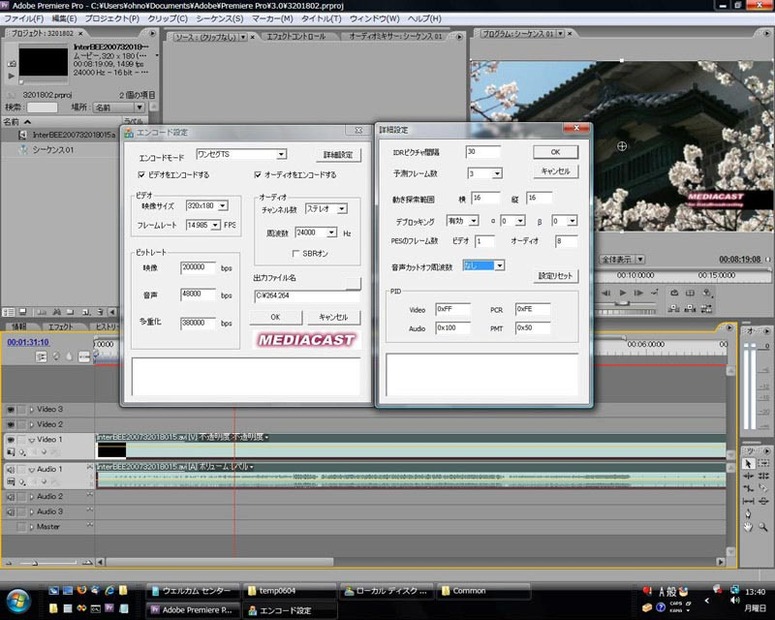The width and height of the screenshot is (775, 620).
Task: Click the timeline horizontal scrollbar
Action: pyautogui.click(x=220, y=562)
